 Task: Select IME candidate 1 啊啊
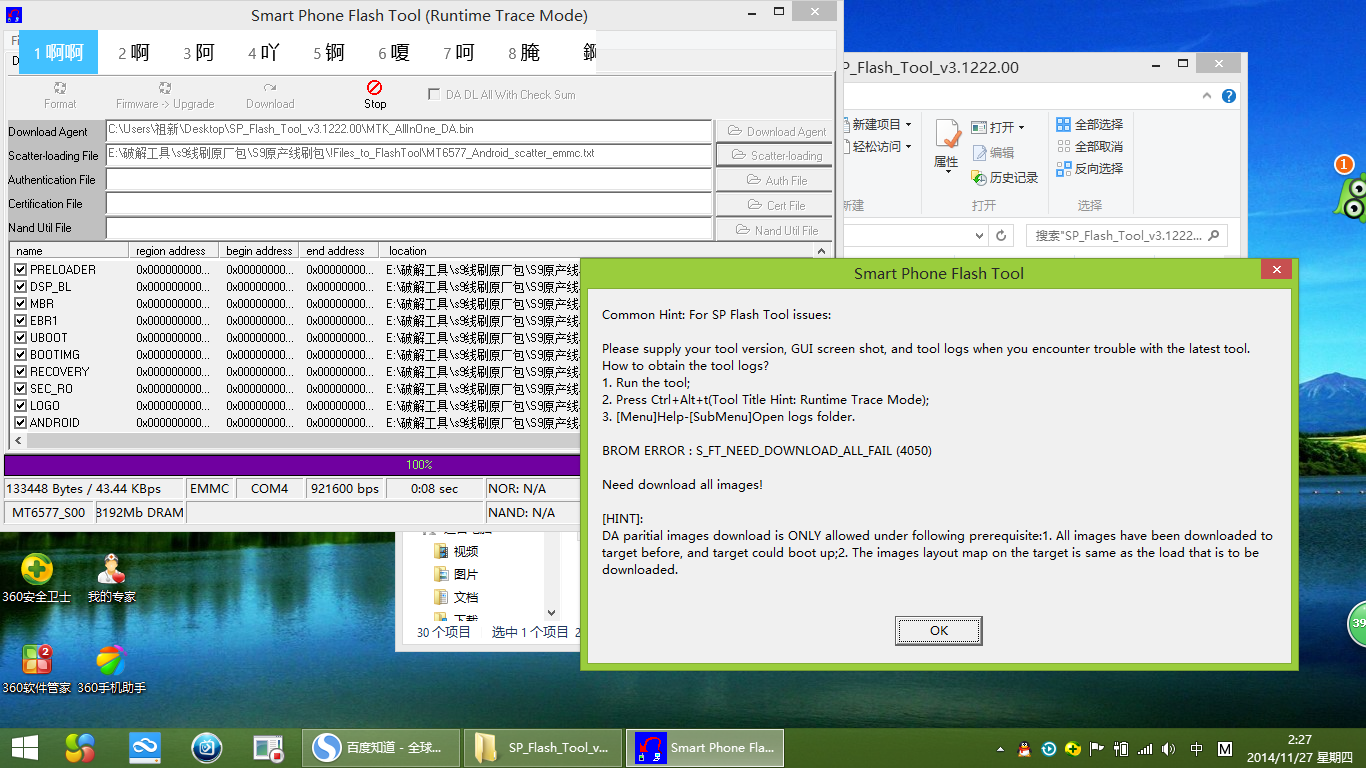click(x=58, y=52)
